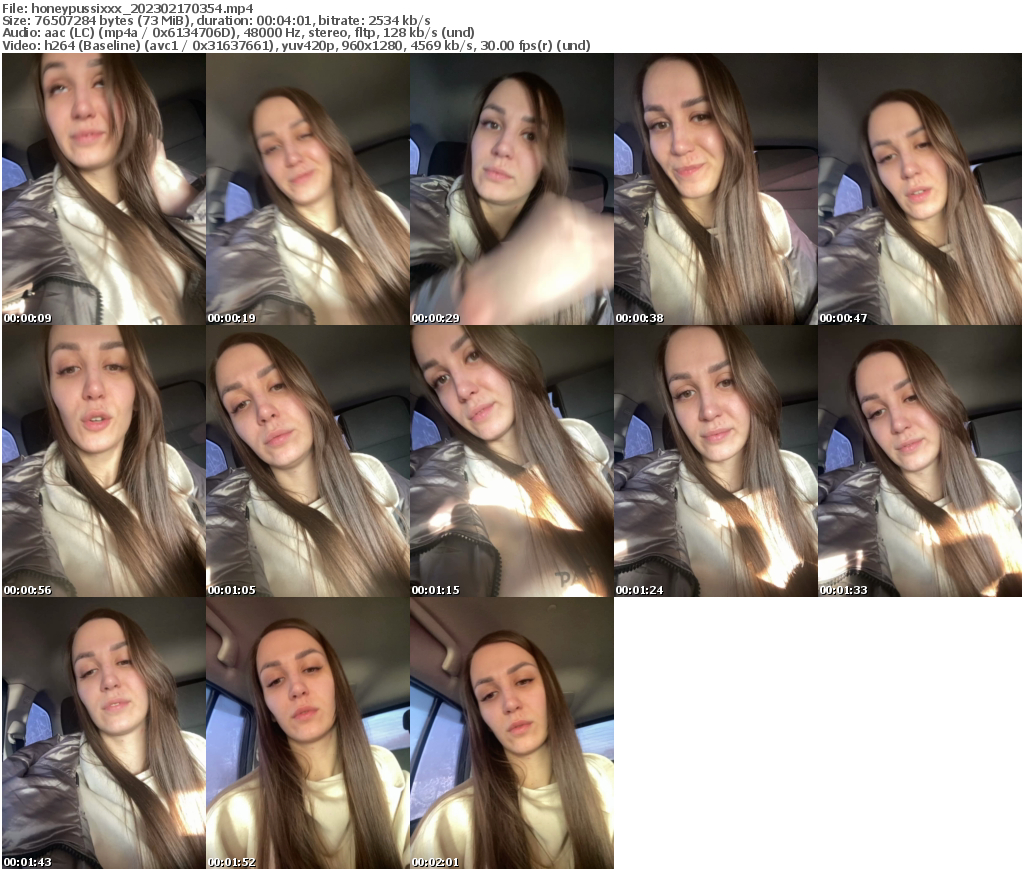Viewport: 1024px width, 869px height.
Task: Open the frame labeled 00:01:52
Action: tap(305, 733)
